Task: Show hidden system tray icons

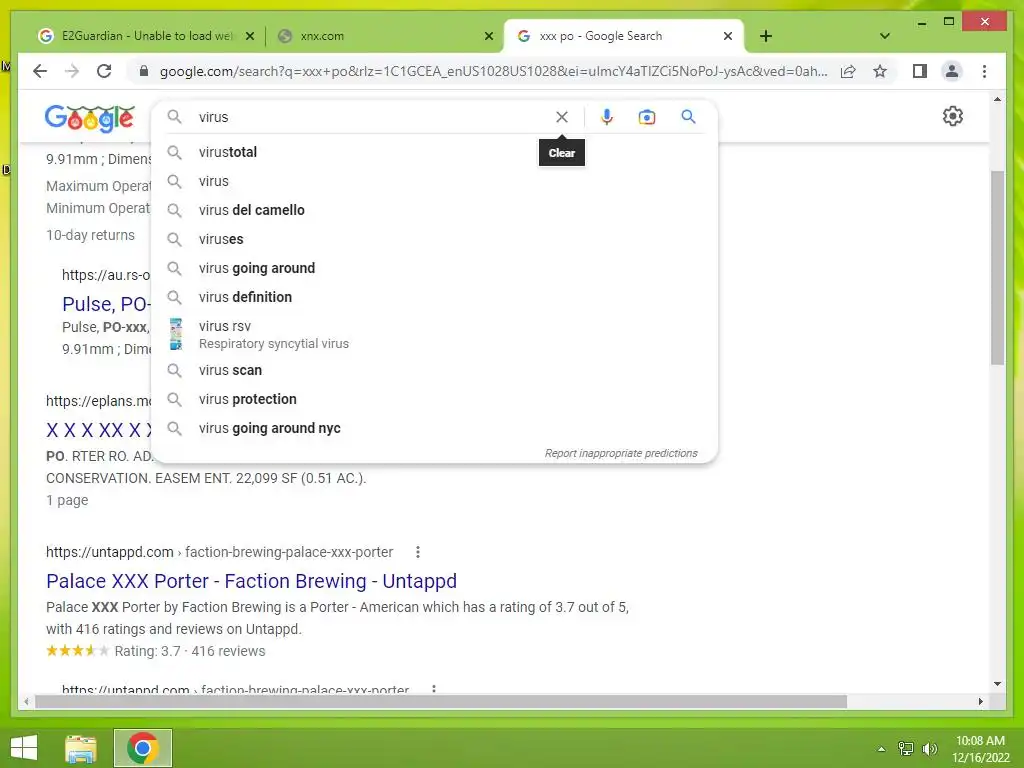Action: pyautogui.click(x=882, y=749)
